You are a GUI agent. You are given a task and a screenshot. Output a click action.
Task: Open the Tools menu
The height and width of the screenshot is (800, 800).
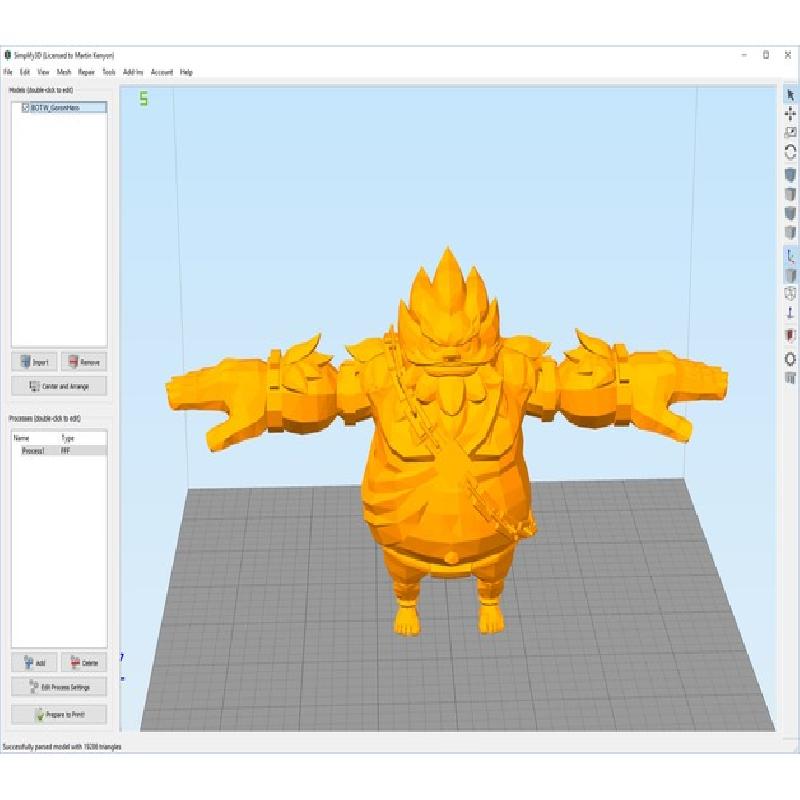click(109, 72)
